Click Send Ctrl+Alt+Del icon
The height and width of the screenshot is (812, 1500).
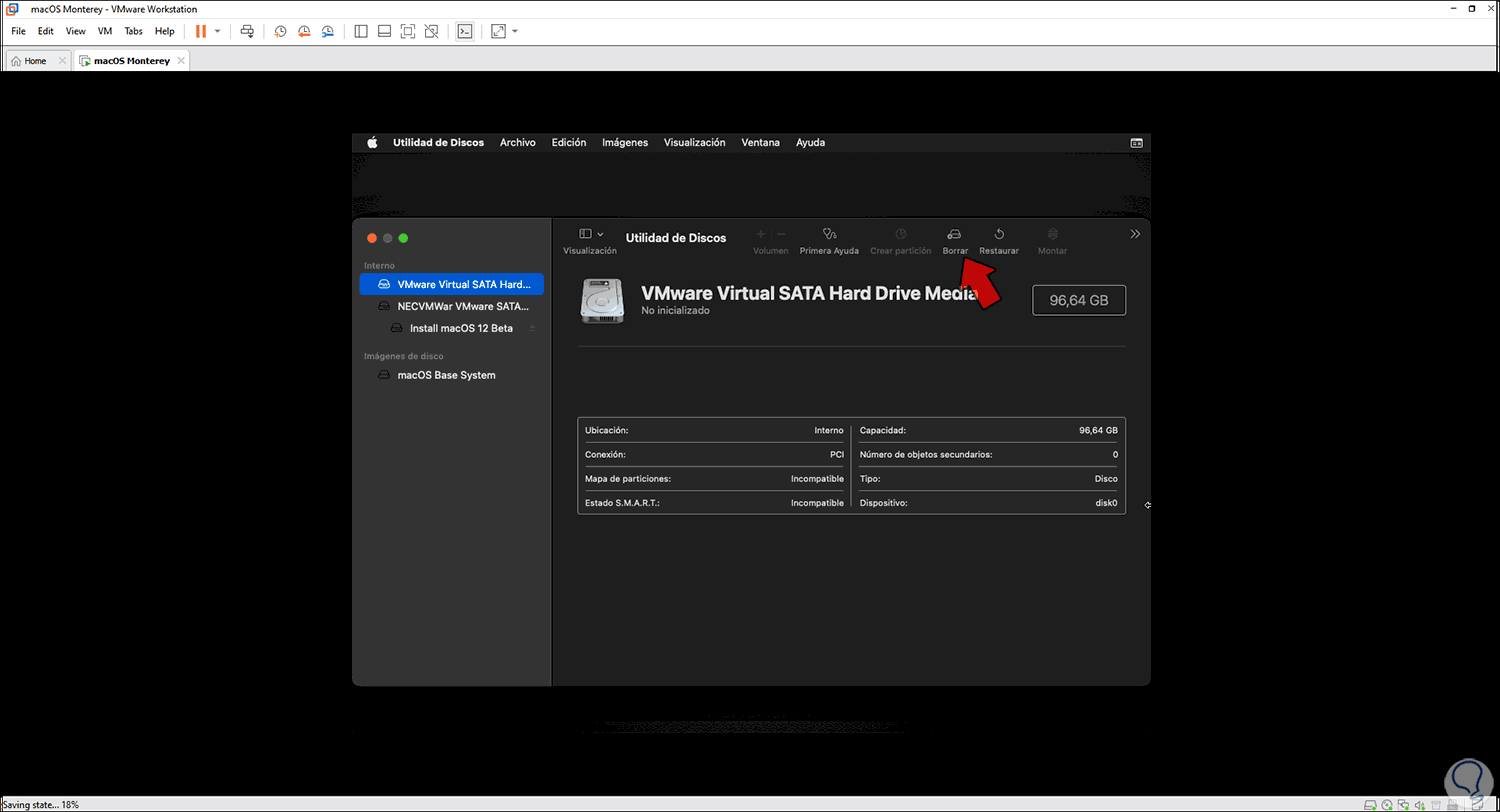(x=248, y=31)
